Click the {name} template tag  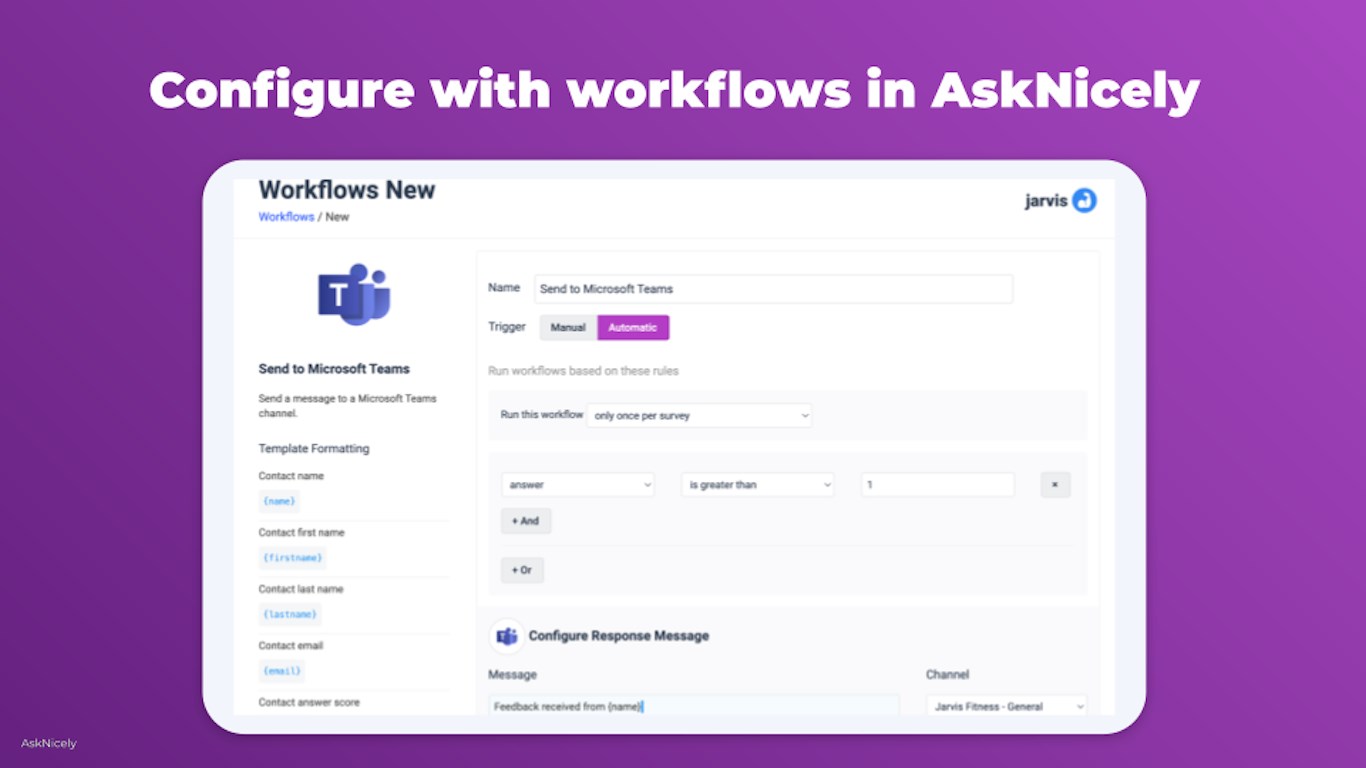279,501
